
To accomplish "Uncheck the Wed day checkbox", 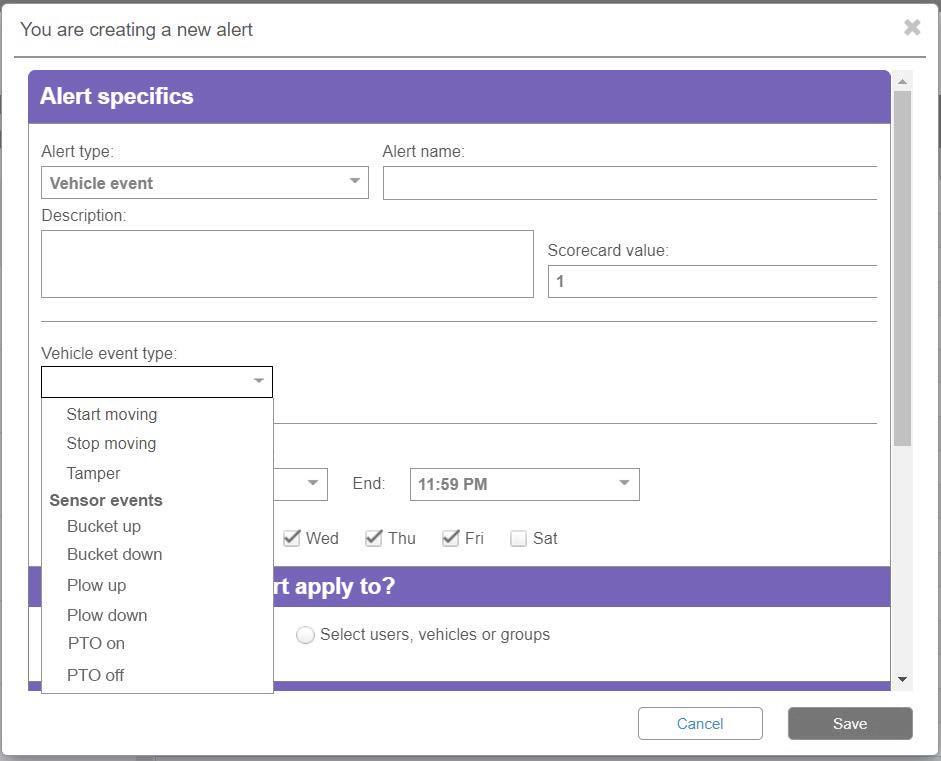I will (x=292, y=538).
